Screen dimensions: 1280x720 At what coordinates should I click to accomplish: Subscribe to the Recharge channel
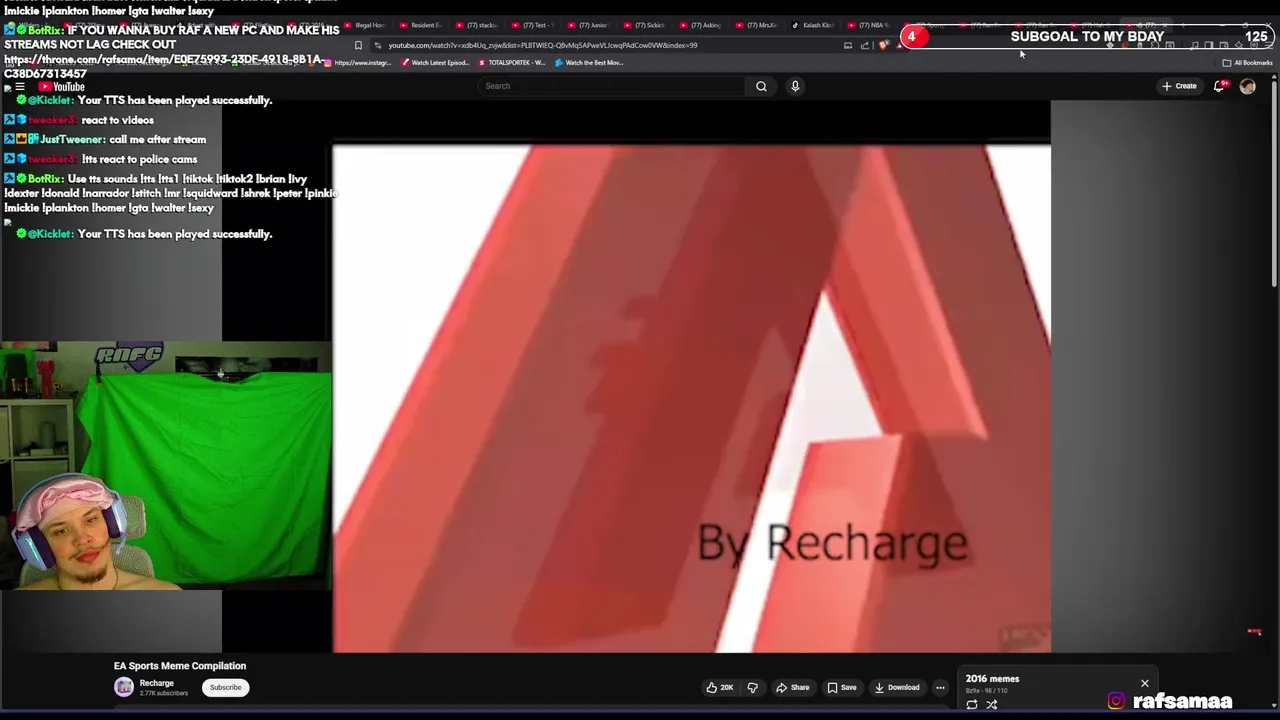(225, 687)
